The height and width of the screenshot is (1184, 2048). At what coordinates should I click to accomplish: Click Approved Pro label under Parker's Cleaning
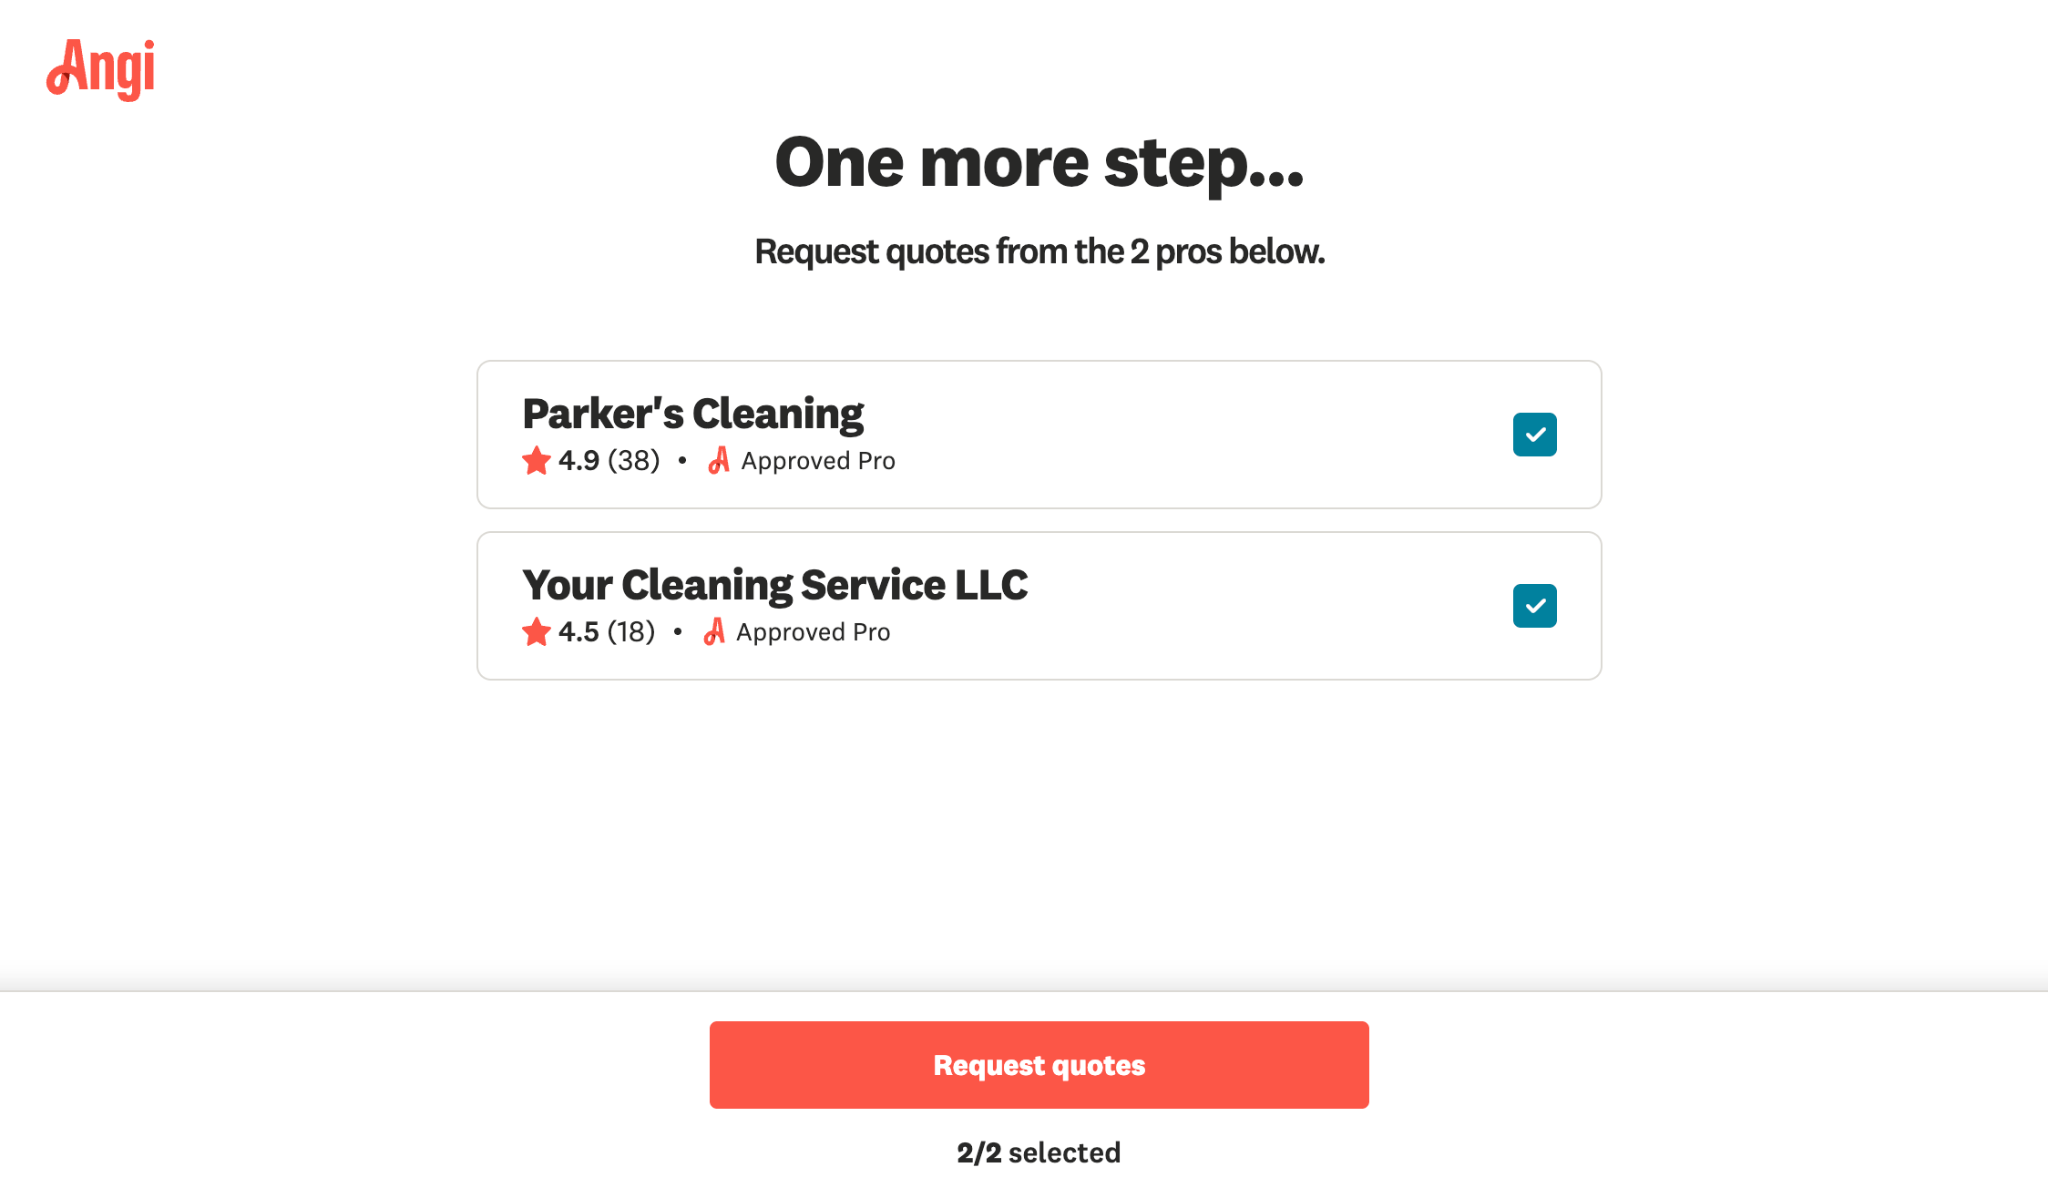[x=817, y=461]
